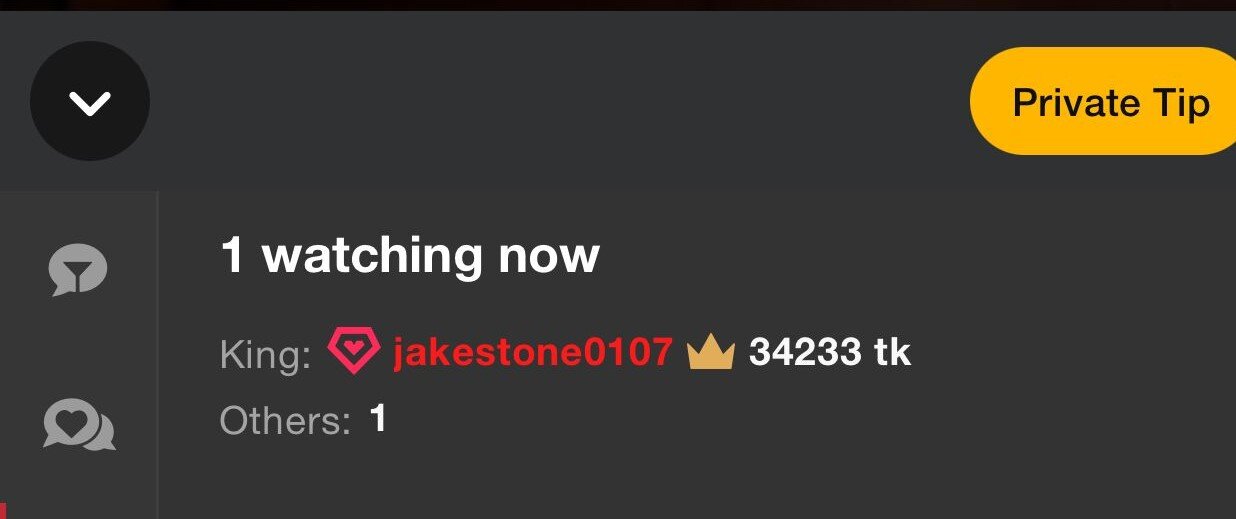The image size is (1236, 519).
Task: Click the word 'tk' after 34233
Action: (893, 352)
